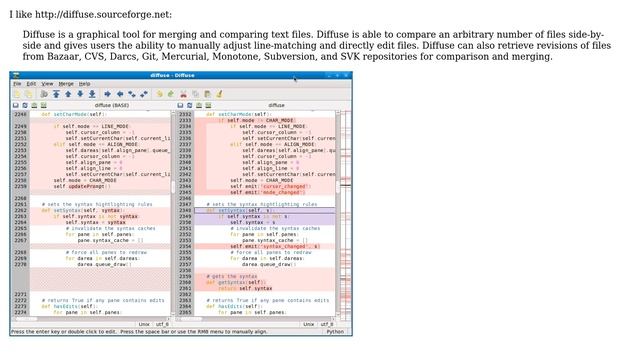Image resolution: width=640 pixels, height=360 pixels.
Task: Click the horizontal scrollbar under the right pane
Action: [x=256, y=318]
